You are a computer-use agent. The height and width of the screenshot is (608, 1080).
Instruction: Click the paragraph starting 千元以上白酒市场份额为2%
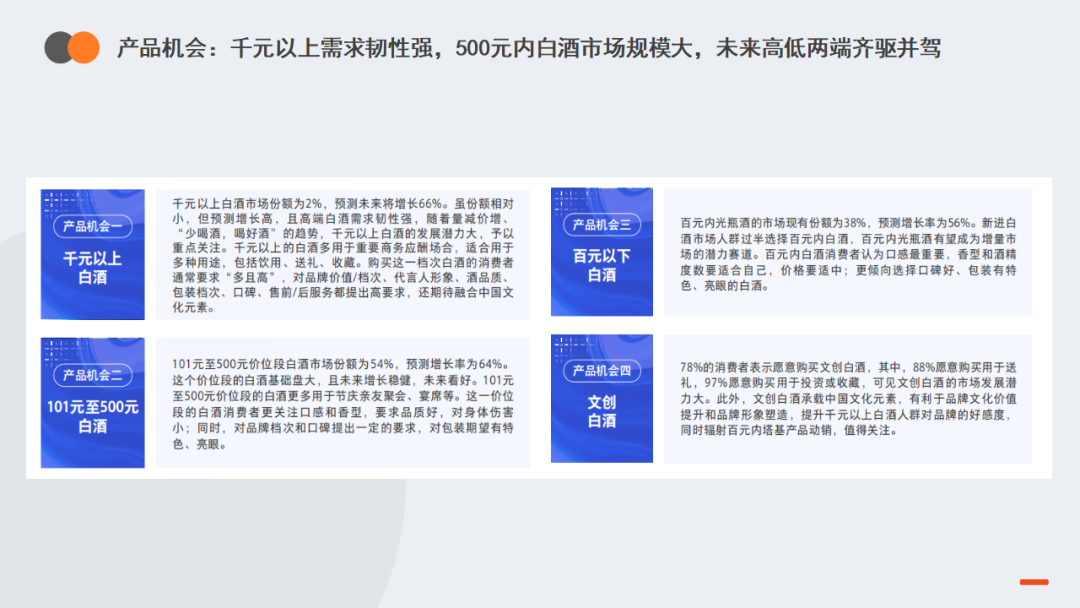(343, 255)
